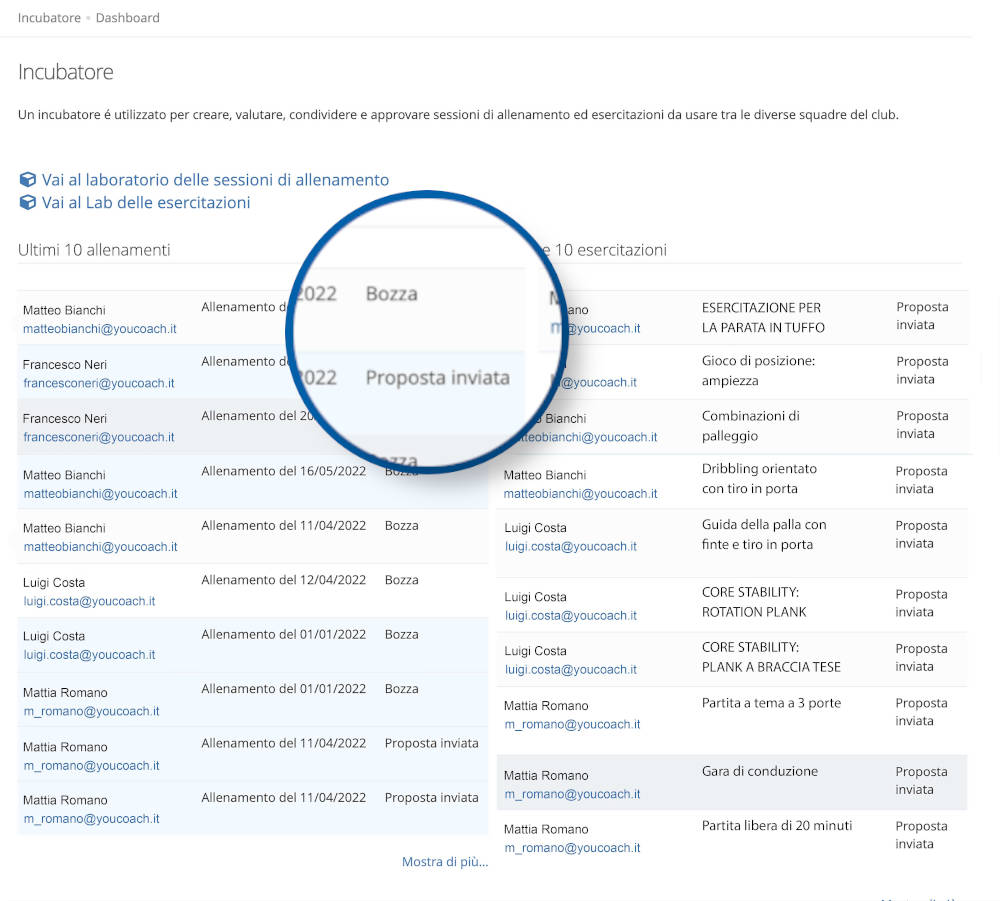This screenshot has width=1000, height=901.
Task: Click the cube icon beside the training sessions lab link
Action: coord(28,180)
